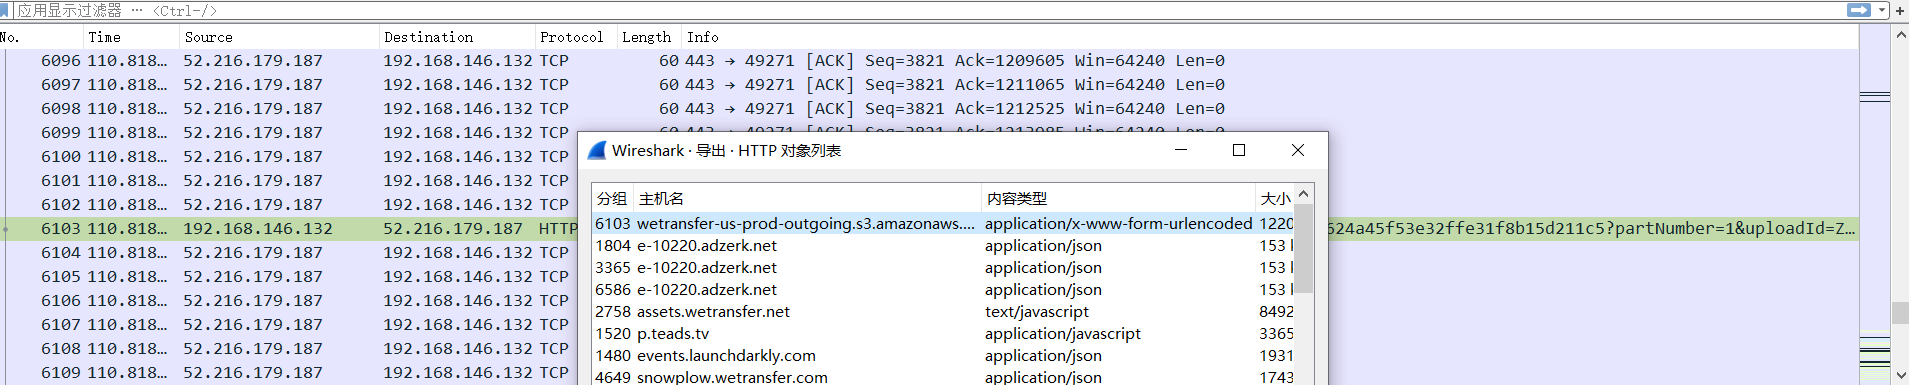Select object 6586 e-10220.adzerk.net row
The image size is (1909, 385).
coord(943,289)
